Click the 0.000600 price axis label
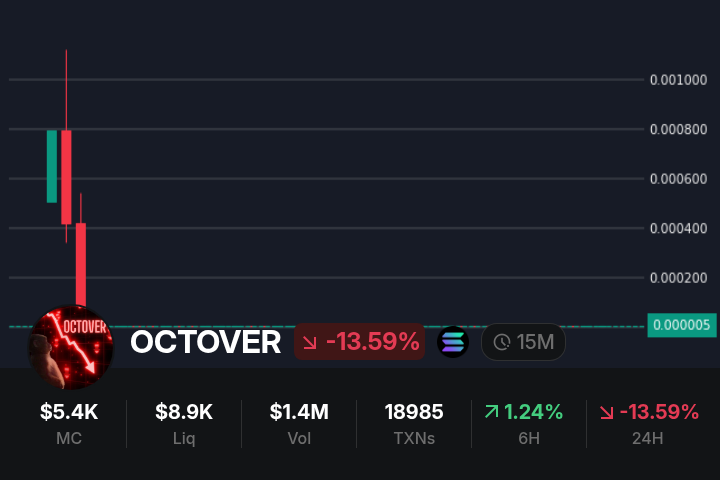 (x=678, y=179)
